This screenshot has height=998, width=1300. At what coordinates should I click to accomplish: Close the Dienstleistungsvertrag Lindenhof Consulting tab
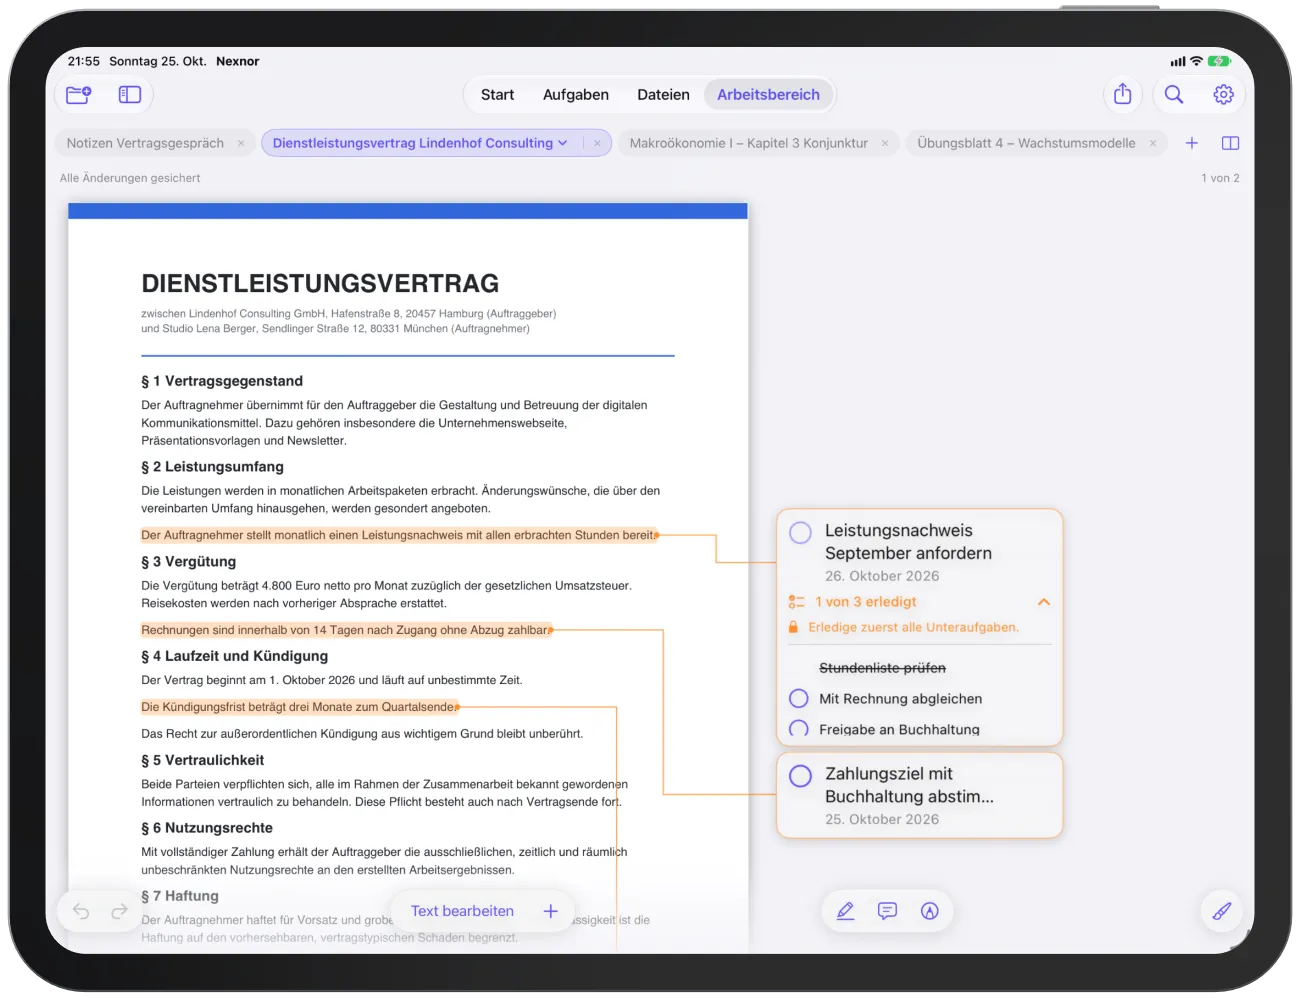pos(597,143)
